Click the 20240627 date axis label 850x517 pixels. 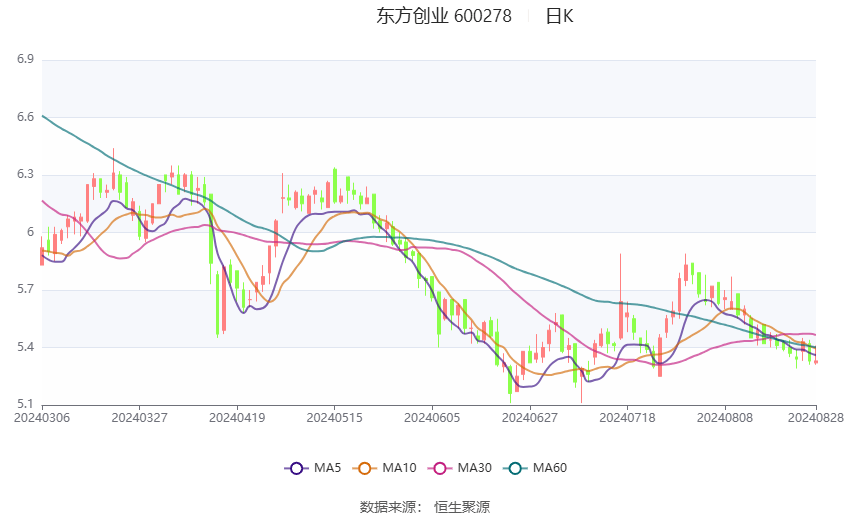click(530, 417)
